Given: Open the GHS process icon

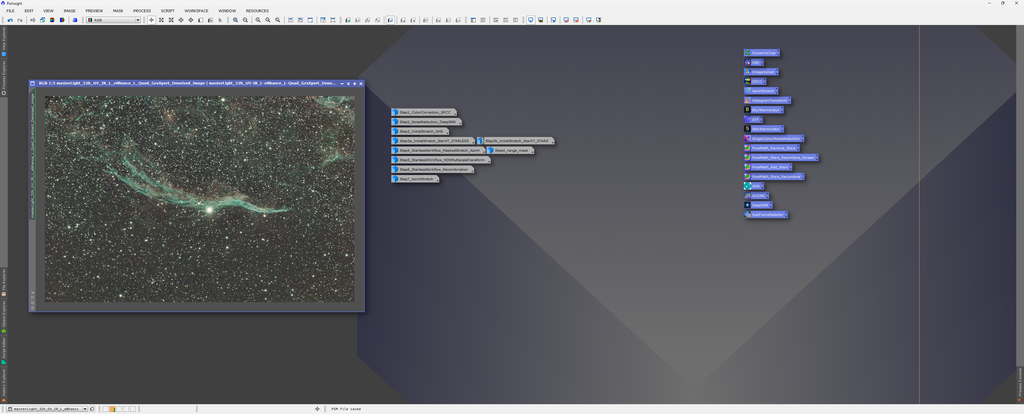Looking at the screenshot, I should (x=754, y=186).
